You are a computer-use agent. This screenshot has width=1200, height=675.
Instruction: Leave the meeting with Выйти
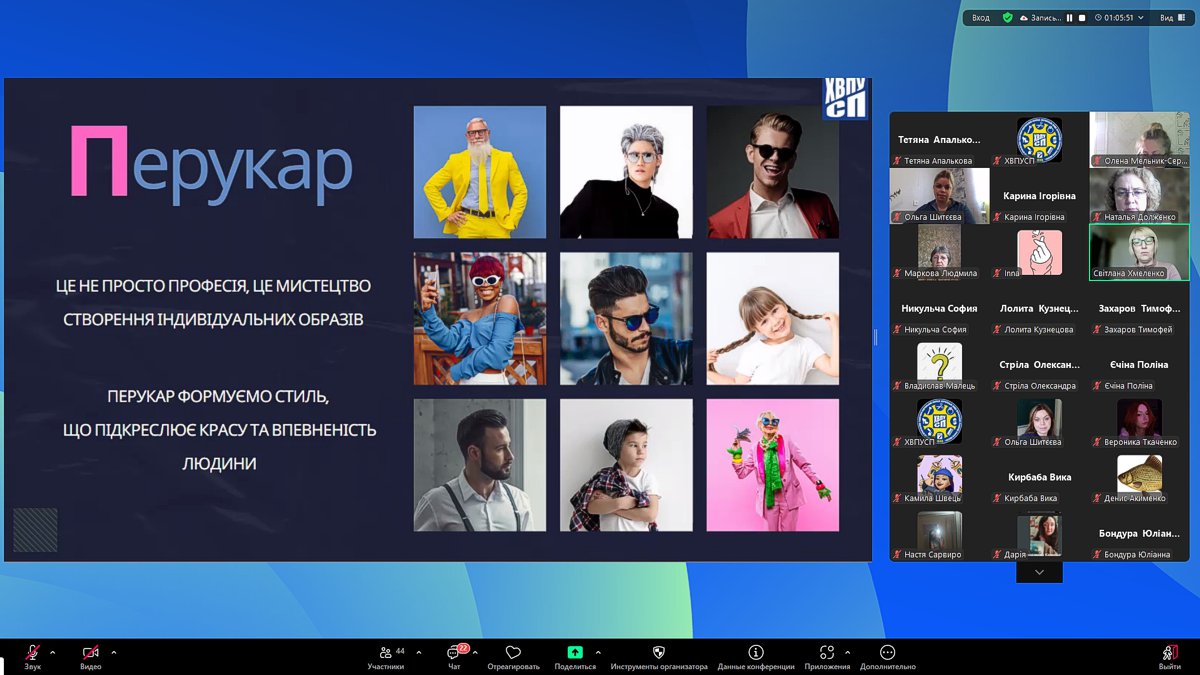coord(1170,657)
